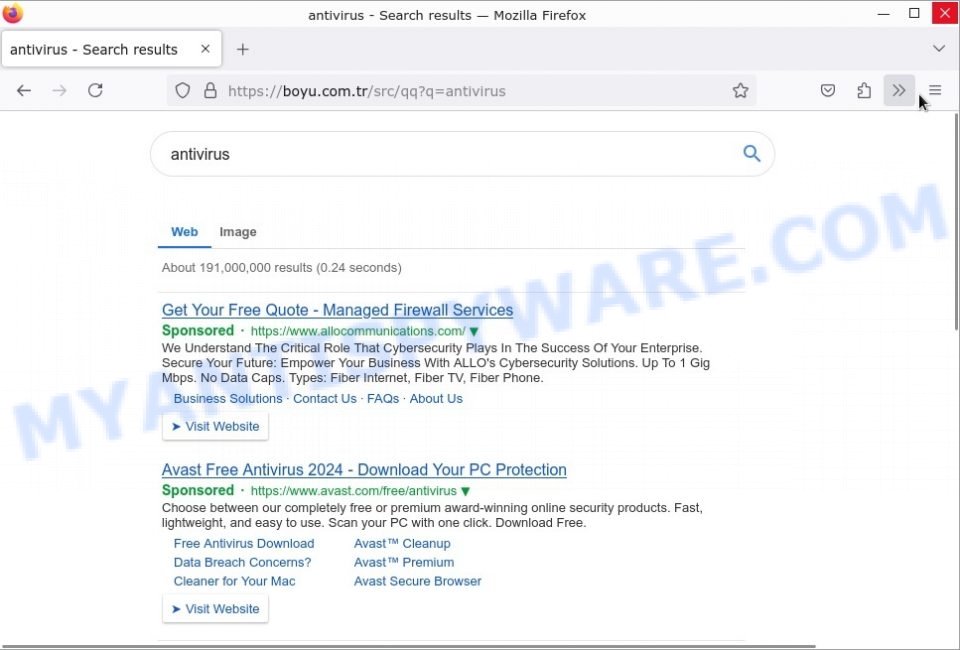The width and height of the screenshot is (960, 650).
Task: Open FAQs sitelink
Action: (x=383, y=398)
